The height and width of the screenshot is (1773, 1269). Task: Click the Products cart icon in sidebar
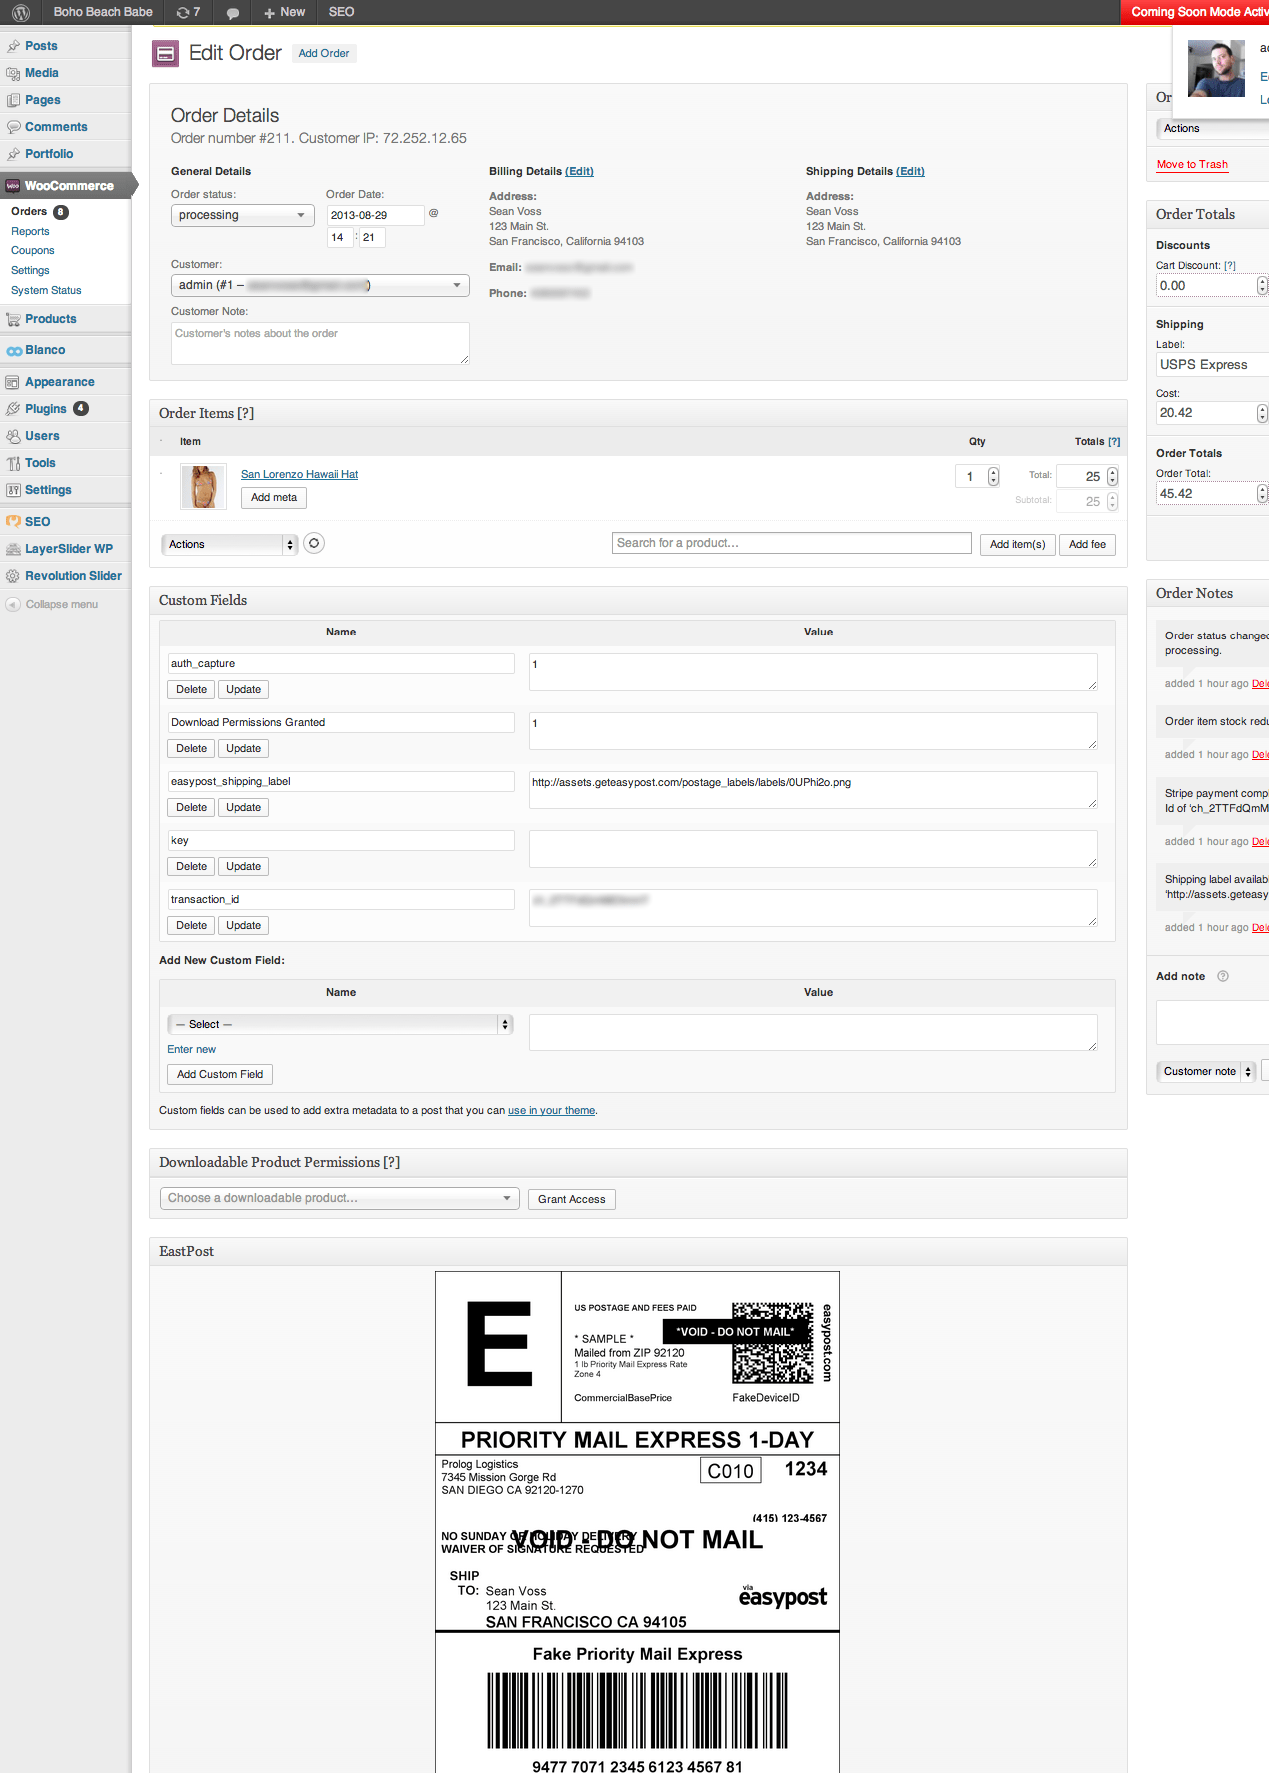click(x=13, y=319)
